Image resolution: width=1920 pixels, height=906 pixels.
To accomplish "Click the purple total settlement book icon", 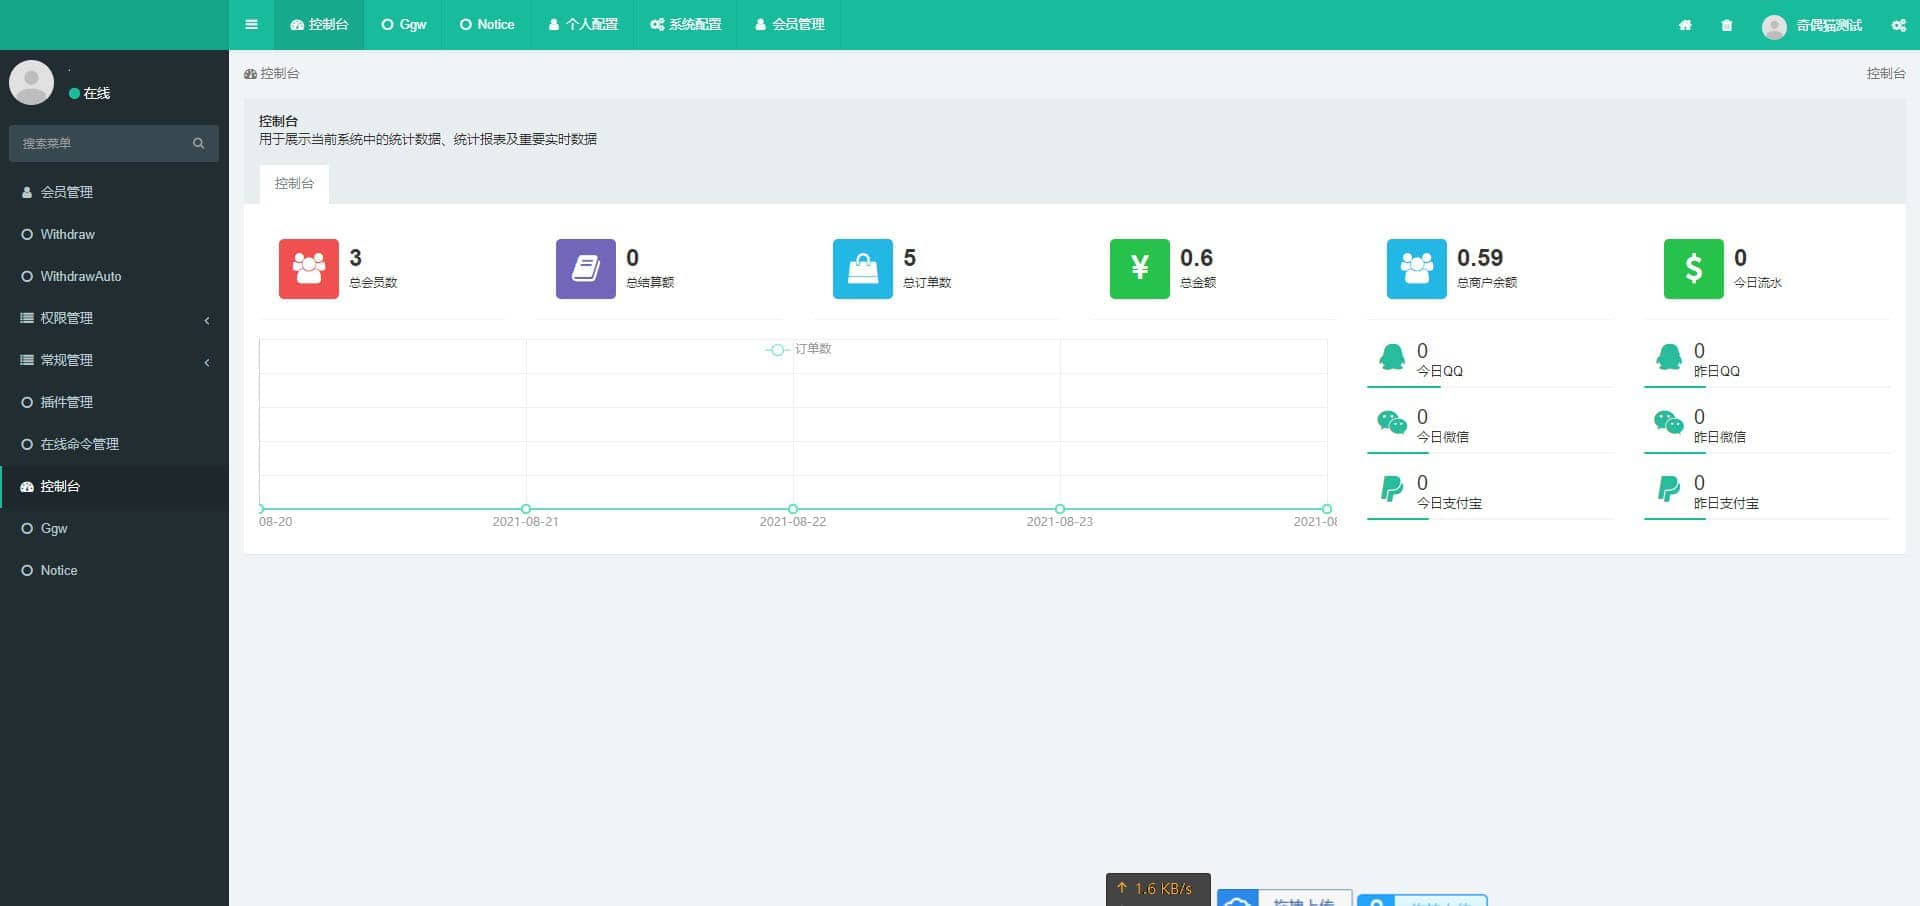I will pos(585,268).
